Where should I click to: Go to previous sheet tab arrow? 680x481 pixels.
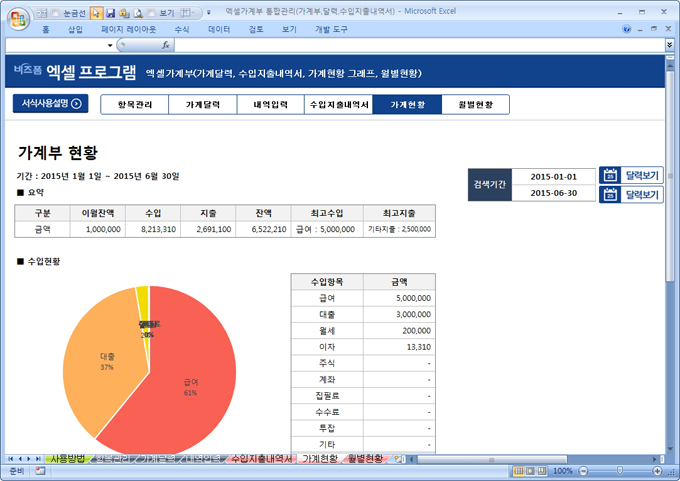tap(20, 458)
